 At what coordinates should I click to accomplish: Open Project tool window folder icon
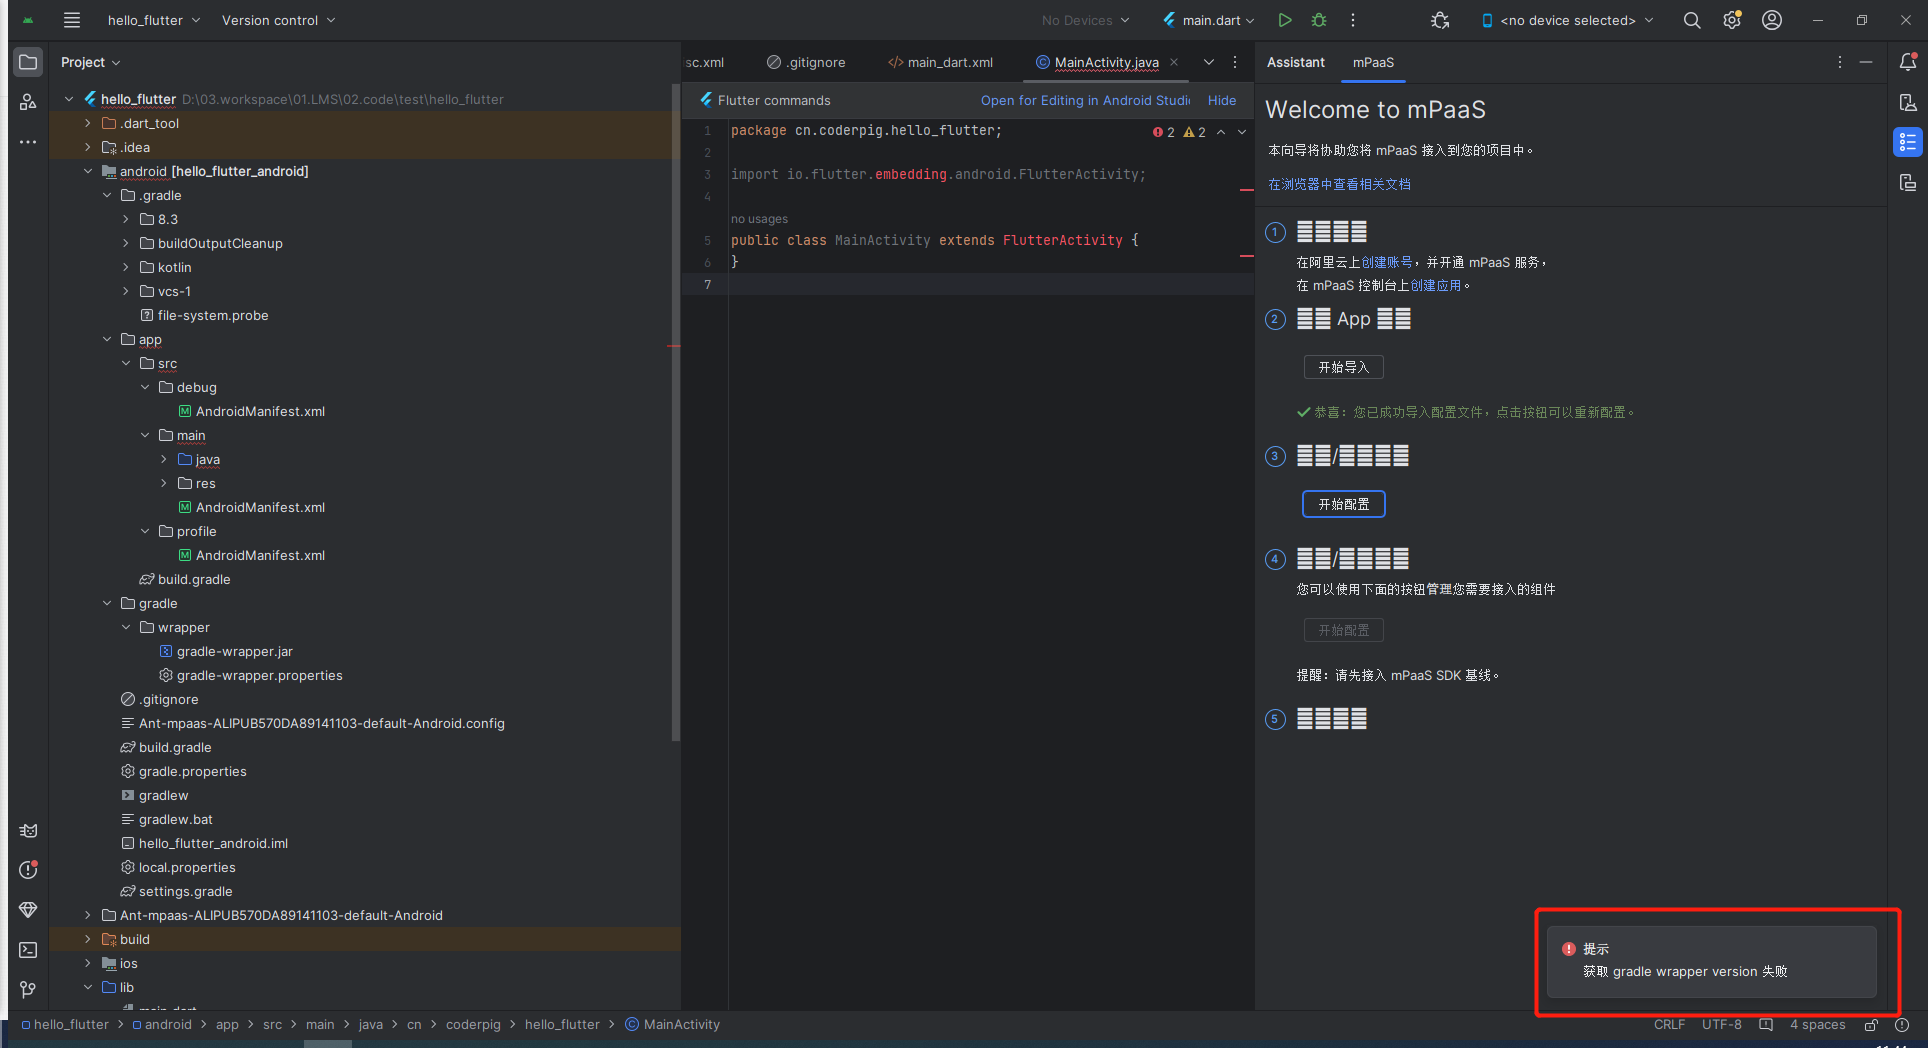[28, 62]
